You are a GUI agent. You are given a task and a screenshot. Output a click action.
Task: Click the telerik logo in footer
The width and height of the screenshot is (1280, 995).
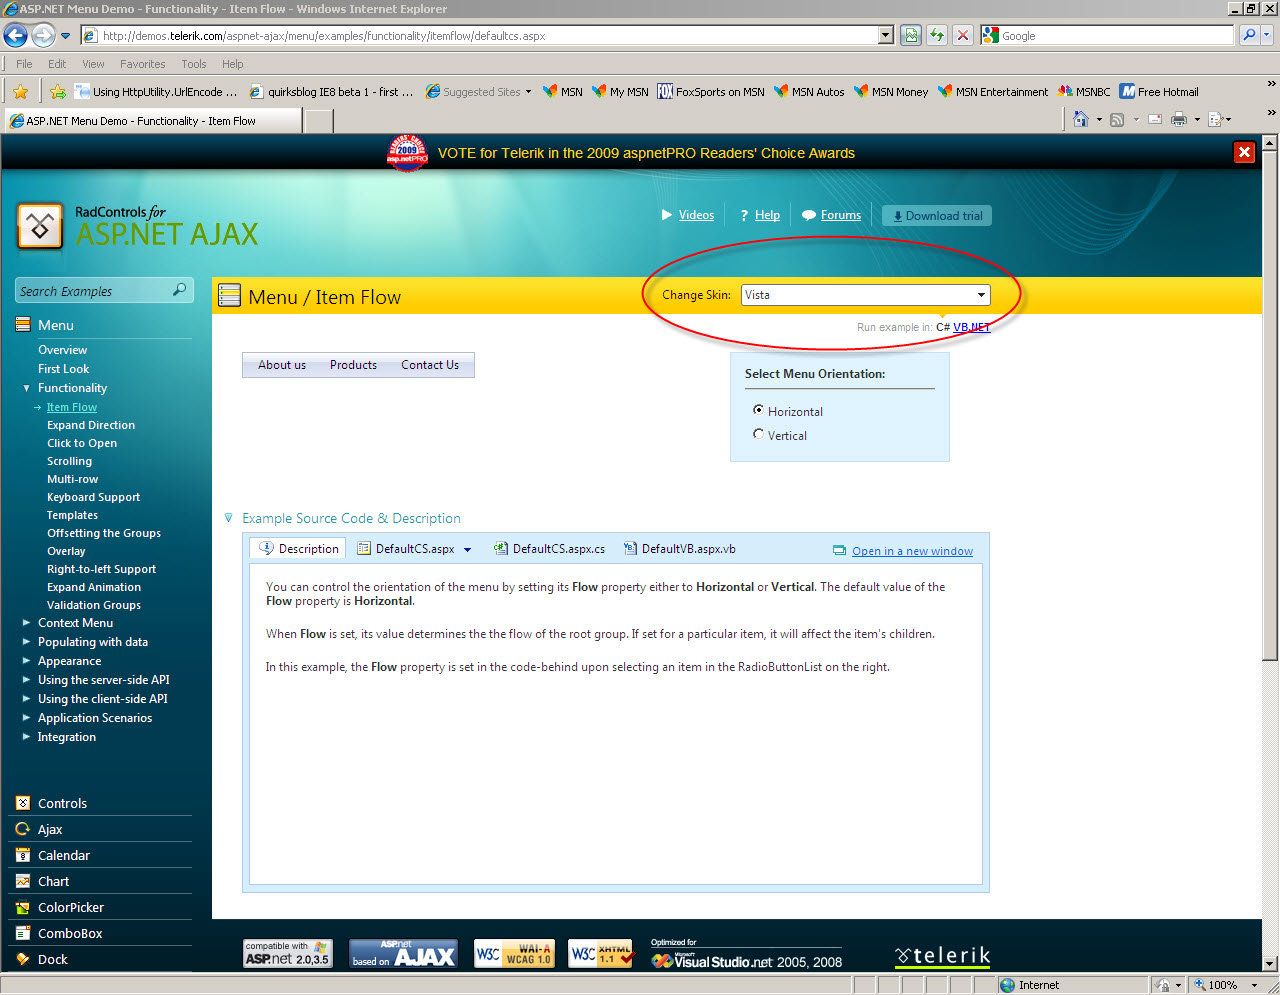[942, 957]
